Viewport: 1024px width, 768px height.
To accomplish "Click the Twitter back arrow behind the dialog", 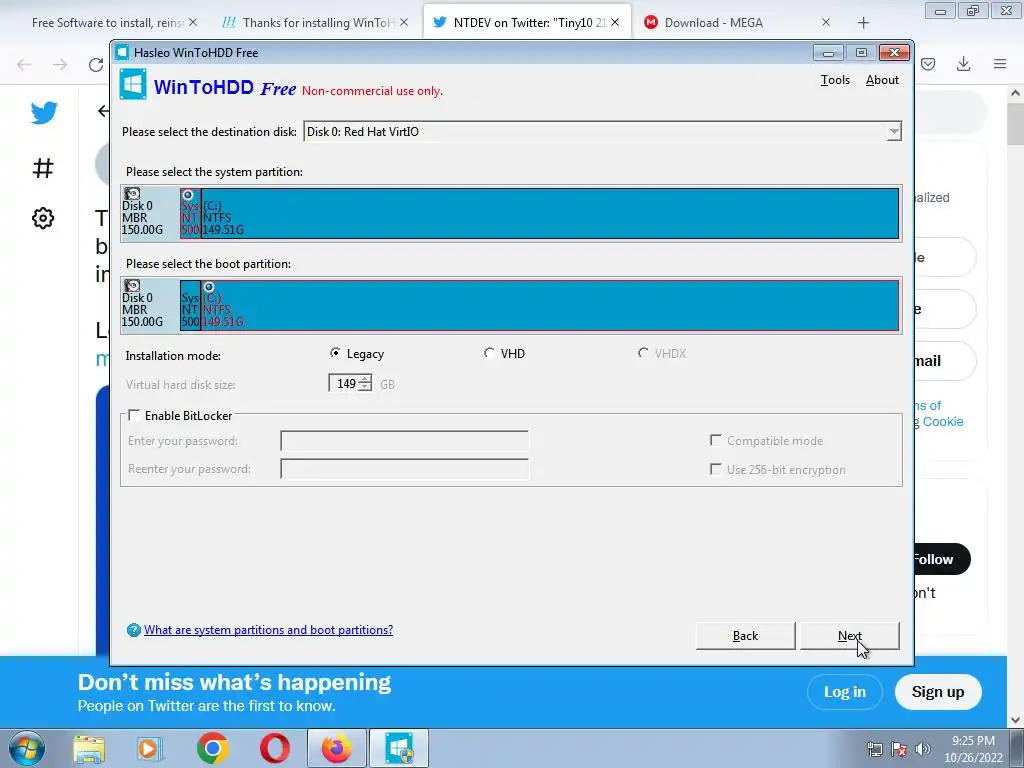I will coord(103,111).
